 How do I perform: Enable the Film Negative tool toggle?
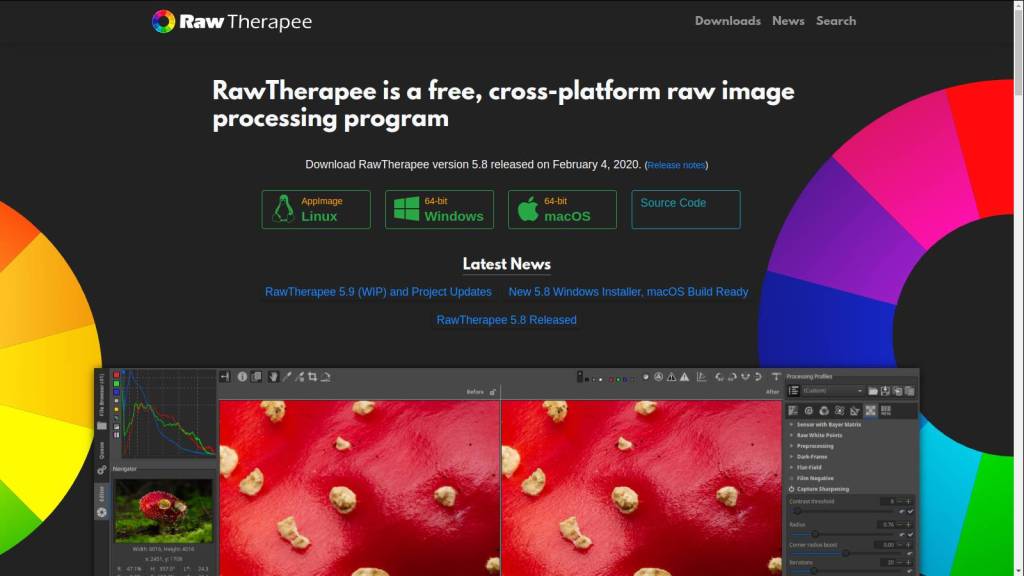[792, 478]
